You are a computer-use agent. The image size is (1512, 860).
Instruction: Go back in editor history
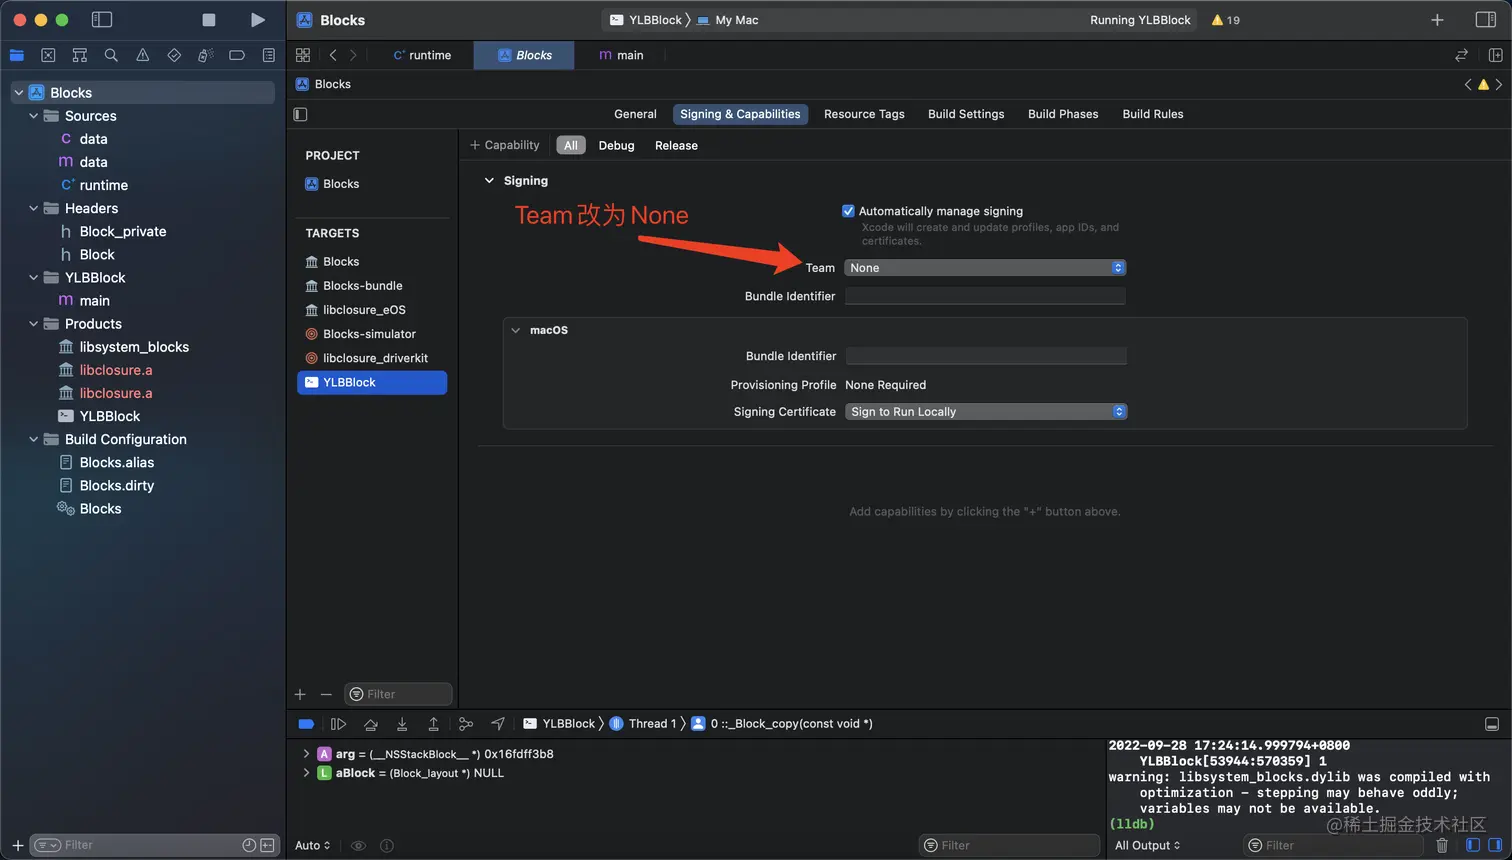tap(333, 55)
